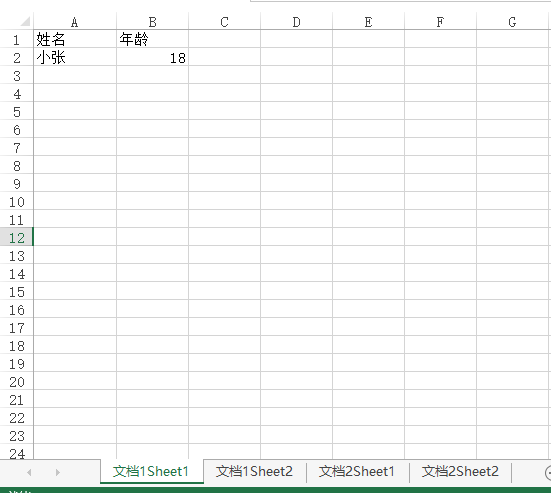The width and height of the screenshot is (551, 493).
Task: Select column D header
Action: [x=297, y=22]
